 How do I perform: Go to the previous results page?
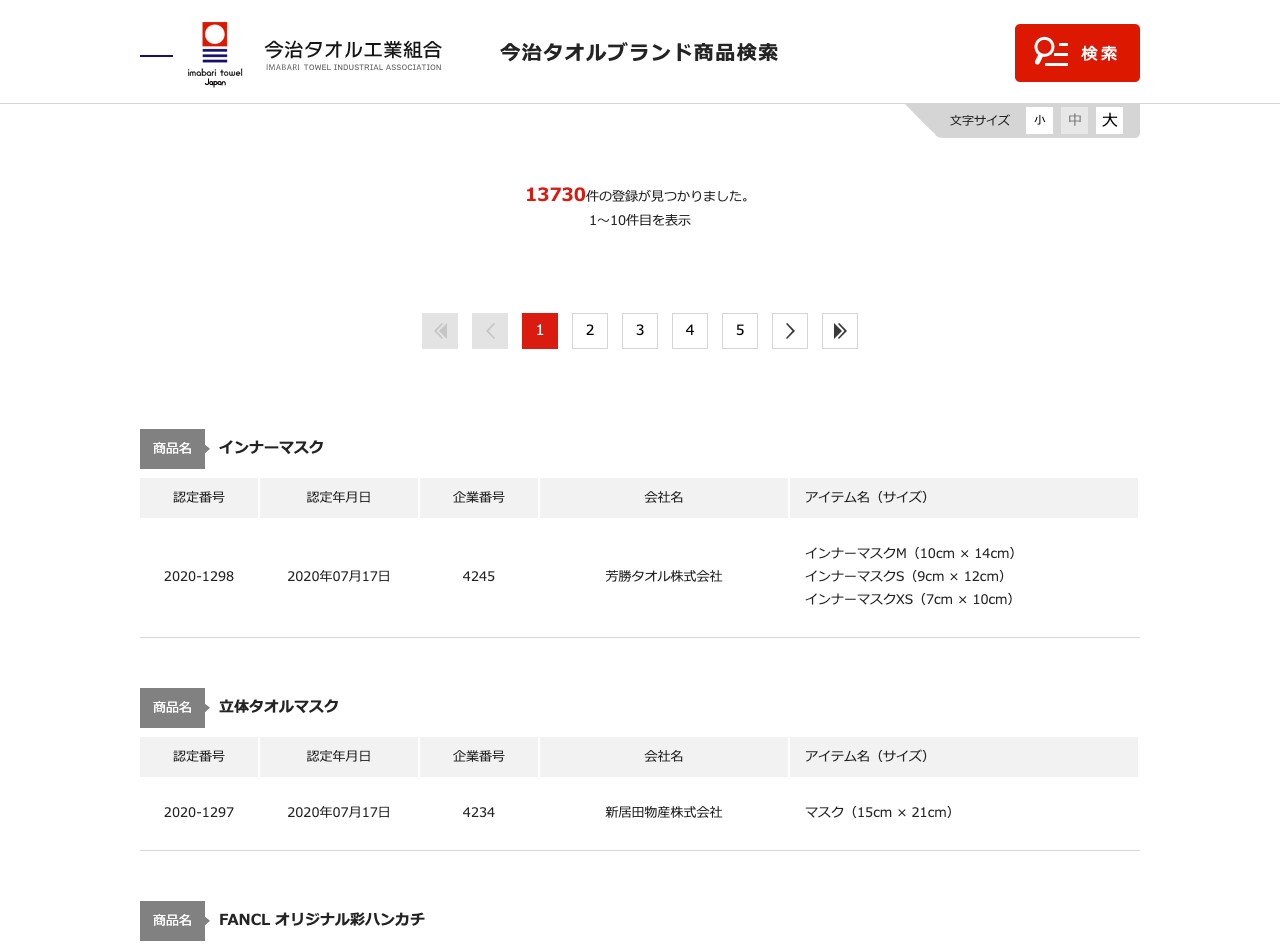click(490, 330)
